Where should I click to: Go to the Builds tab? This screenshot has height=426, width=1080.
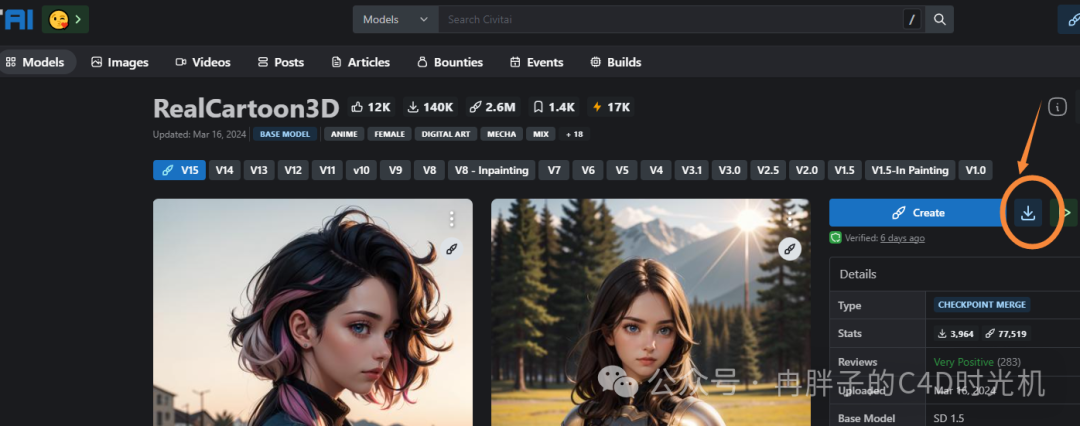[x=616, y=62]
